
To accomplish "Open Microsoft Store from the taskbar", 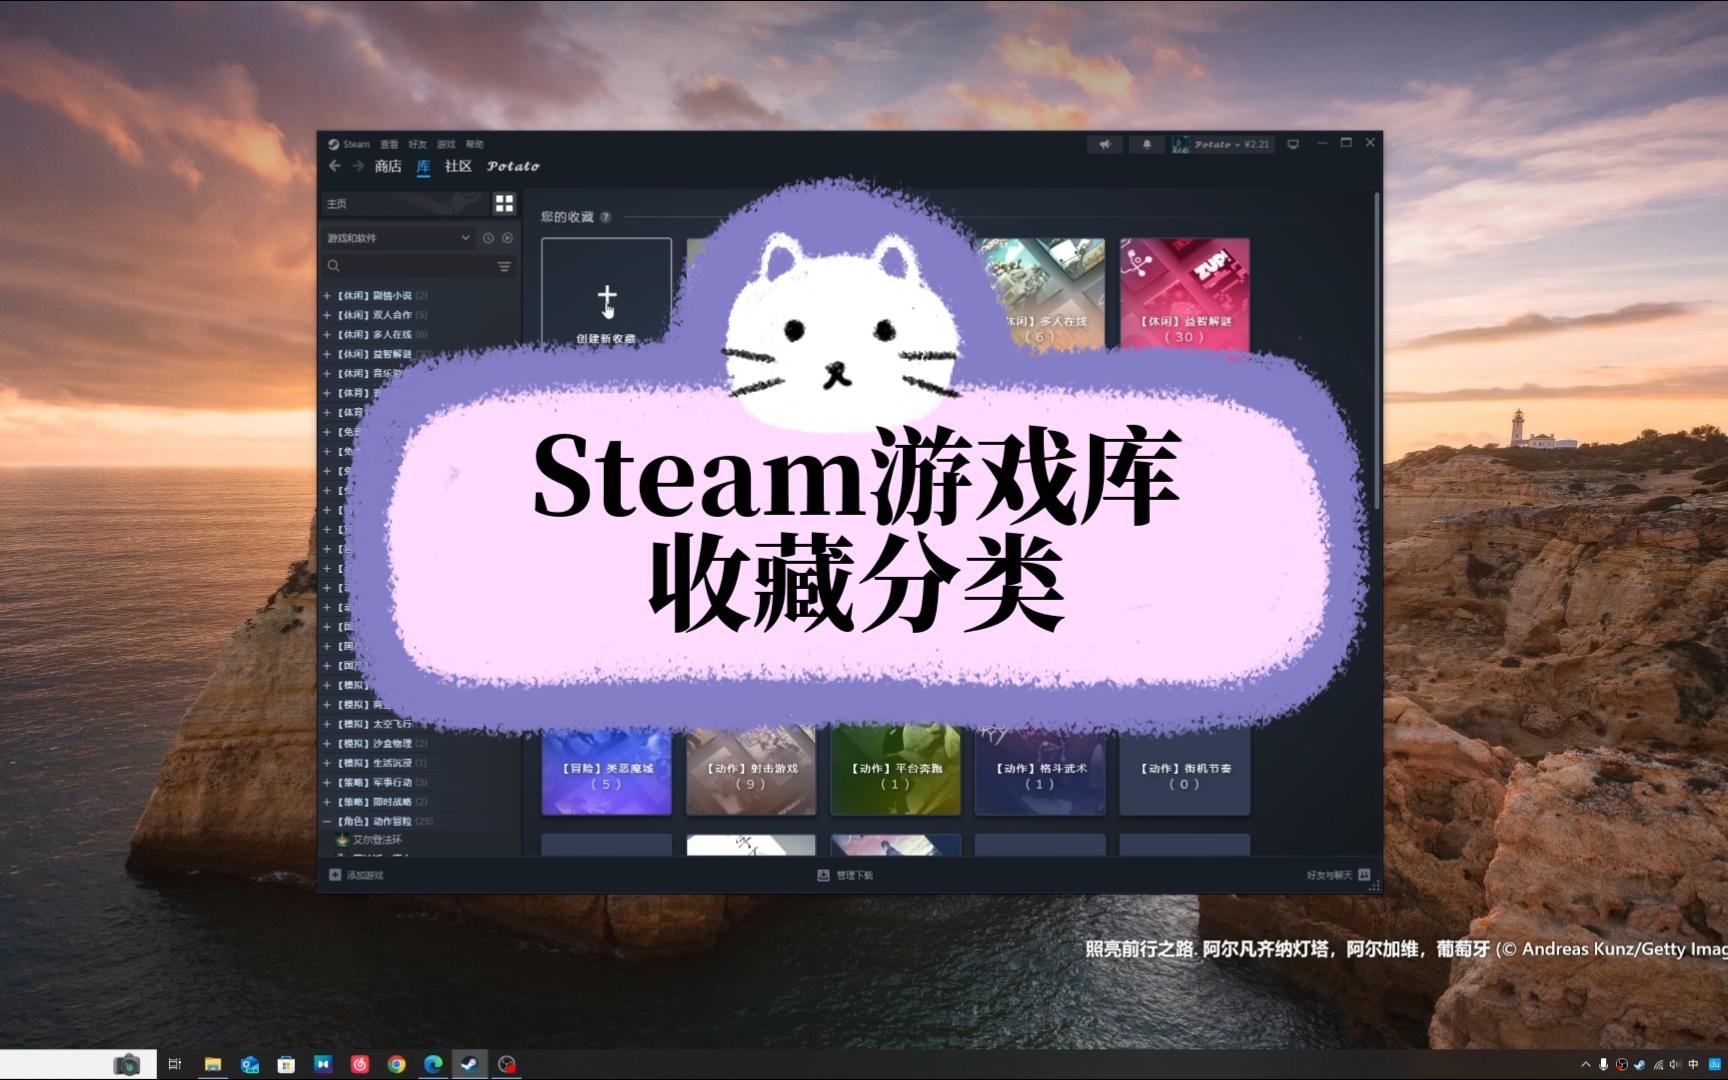I will pyautogui.click(x=286, y=1064).
